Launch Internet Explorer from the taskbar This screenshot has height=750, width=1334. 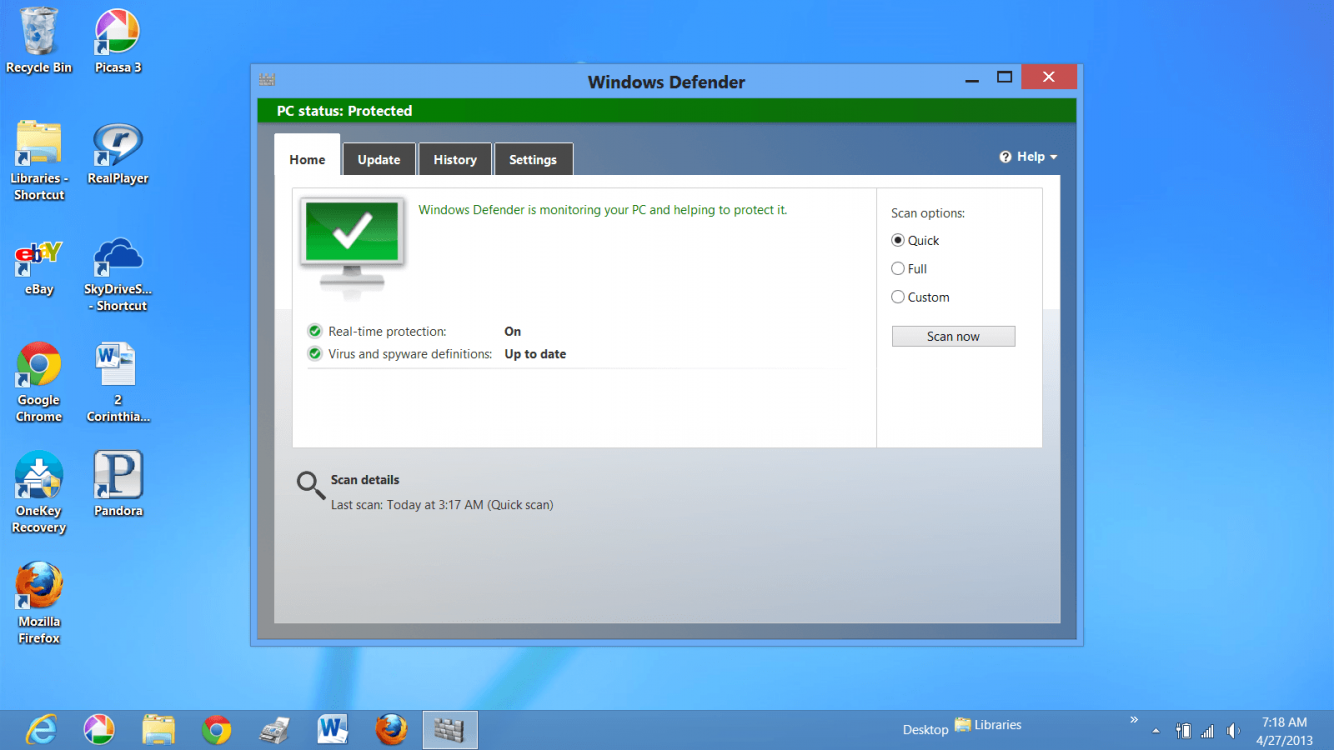41,730
